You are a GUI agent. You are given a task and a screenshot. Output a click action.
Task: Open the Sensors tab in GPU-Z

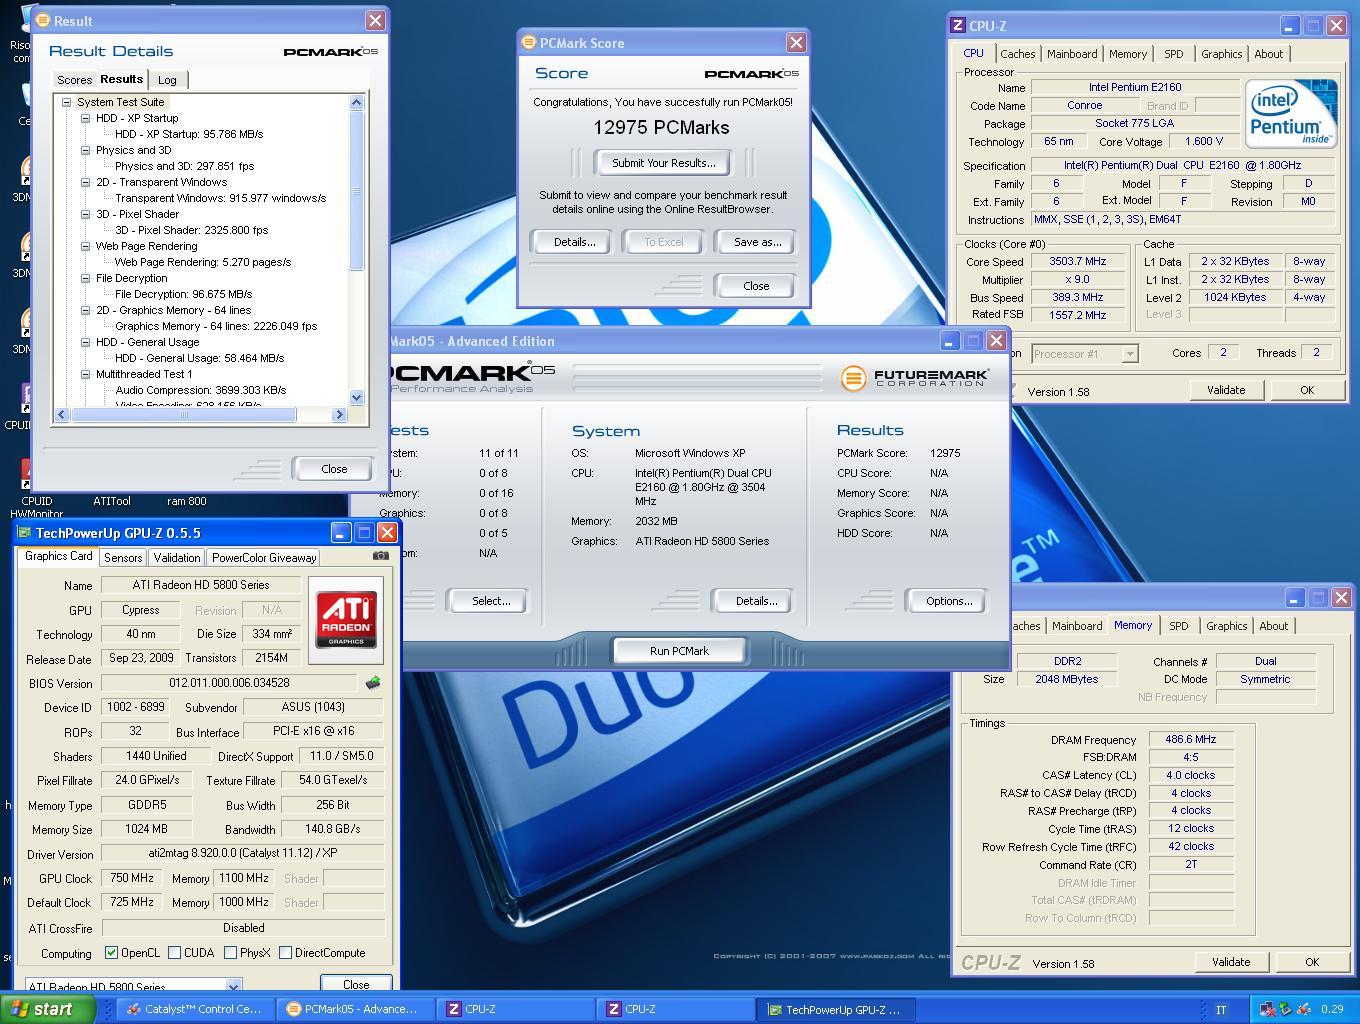click(122, 558)
